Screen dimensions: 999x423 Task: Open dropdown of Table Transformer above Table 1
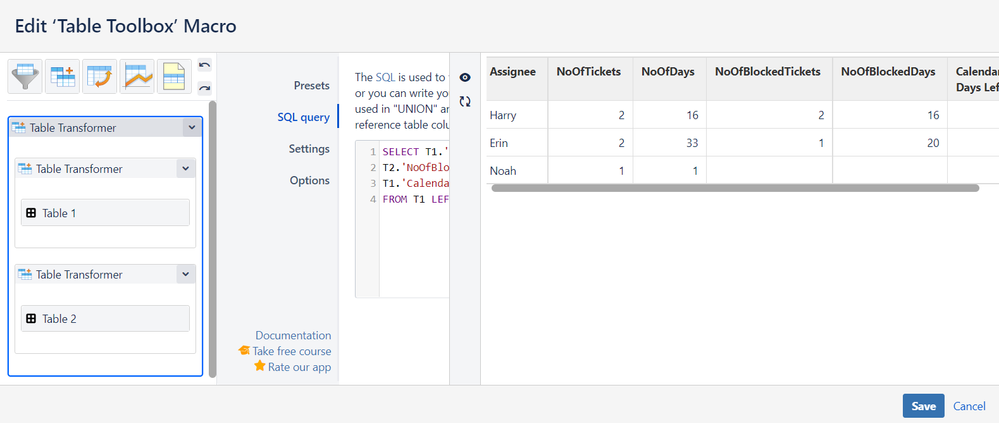185,169
